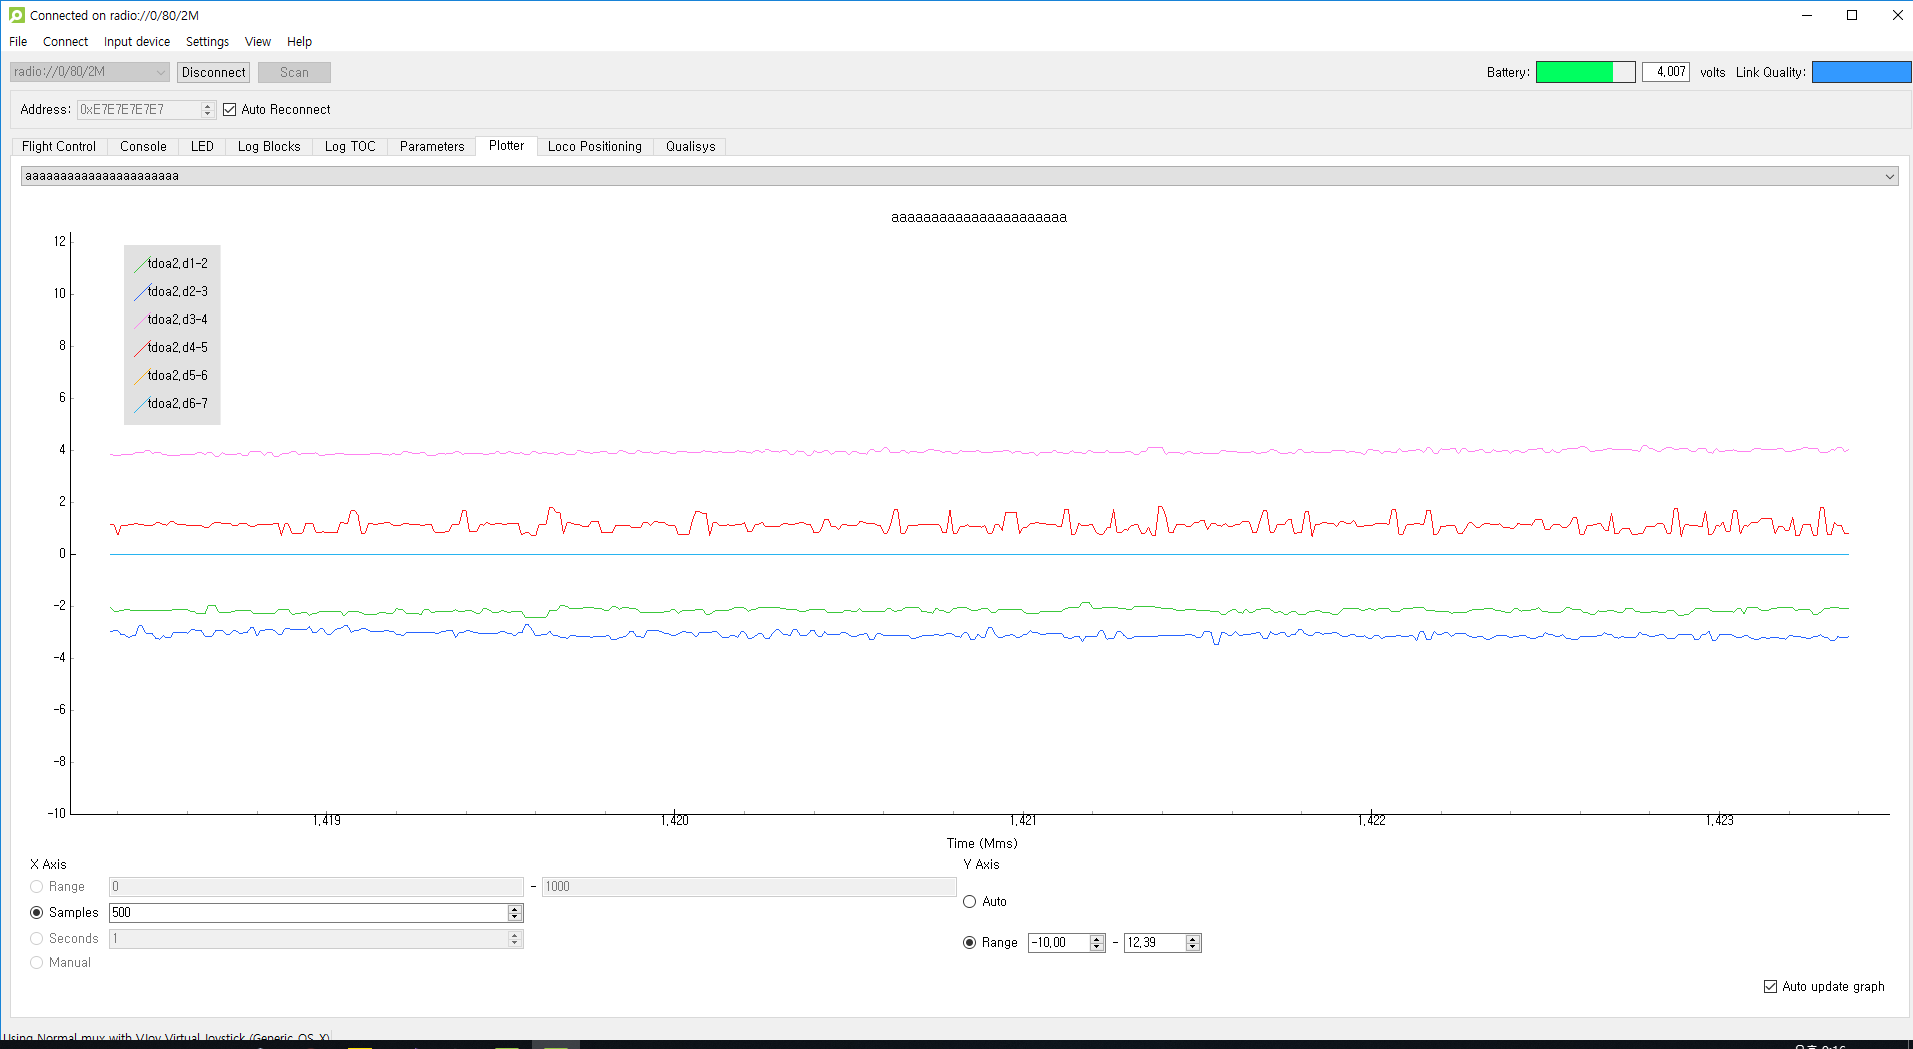Image resolution: width=1913 pixels, height=1049 pixels.
Task: Toggle the Auto Reconnect checkbox
Action: coord(229,110)
